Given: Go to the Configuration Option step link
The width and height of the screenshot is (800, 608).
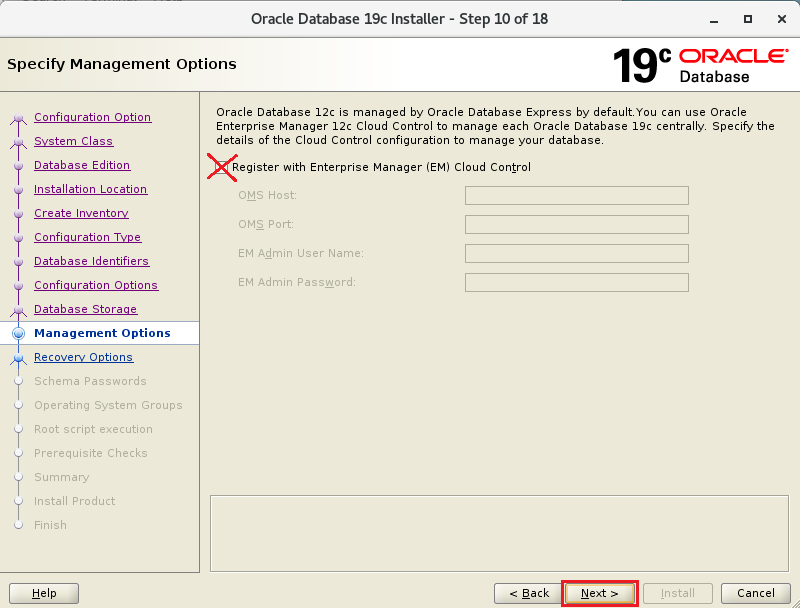Looking at the screenshot, I should [x=92, y=117].
